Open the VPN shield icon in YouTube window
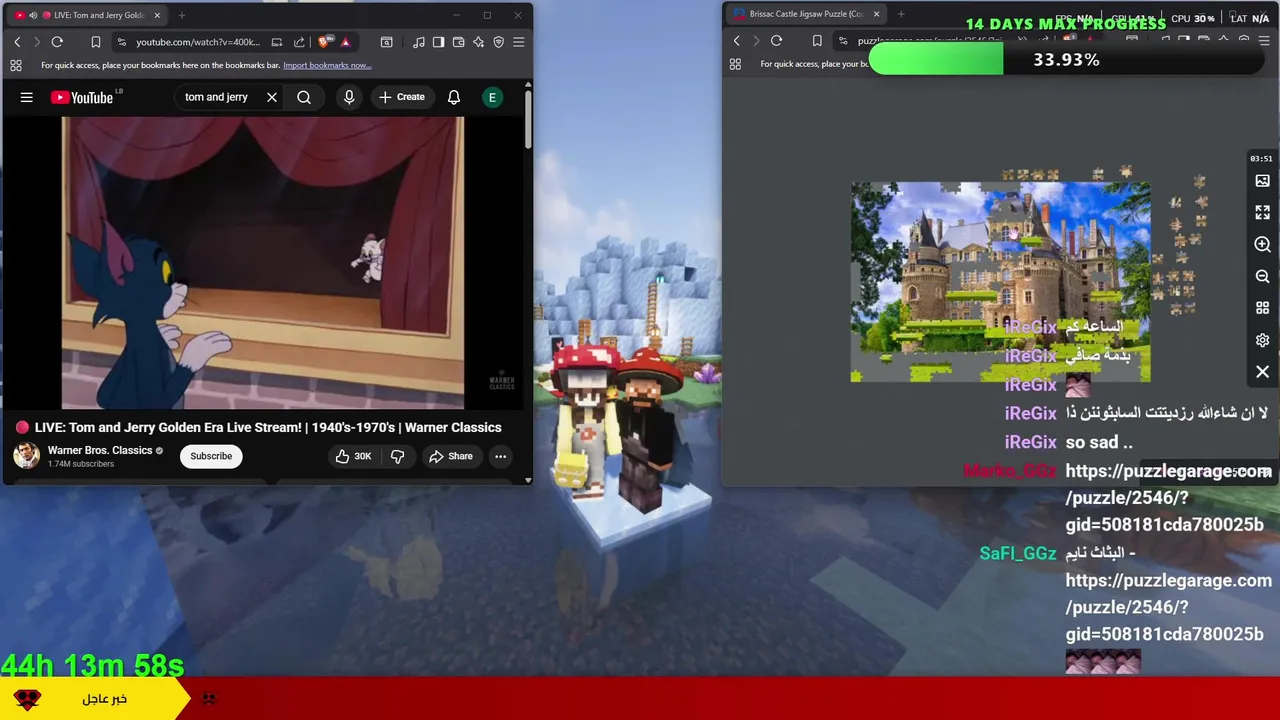The width and height of the screenshot is (1280, 720). 498,42
